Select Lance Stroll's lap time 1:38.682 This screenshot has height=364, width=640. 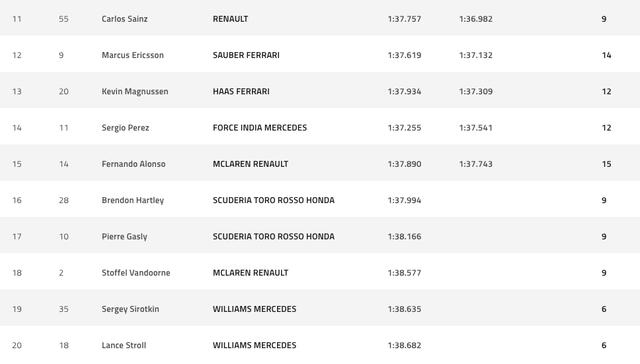point(404,345)
